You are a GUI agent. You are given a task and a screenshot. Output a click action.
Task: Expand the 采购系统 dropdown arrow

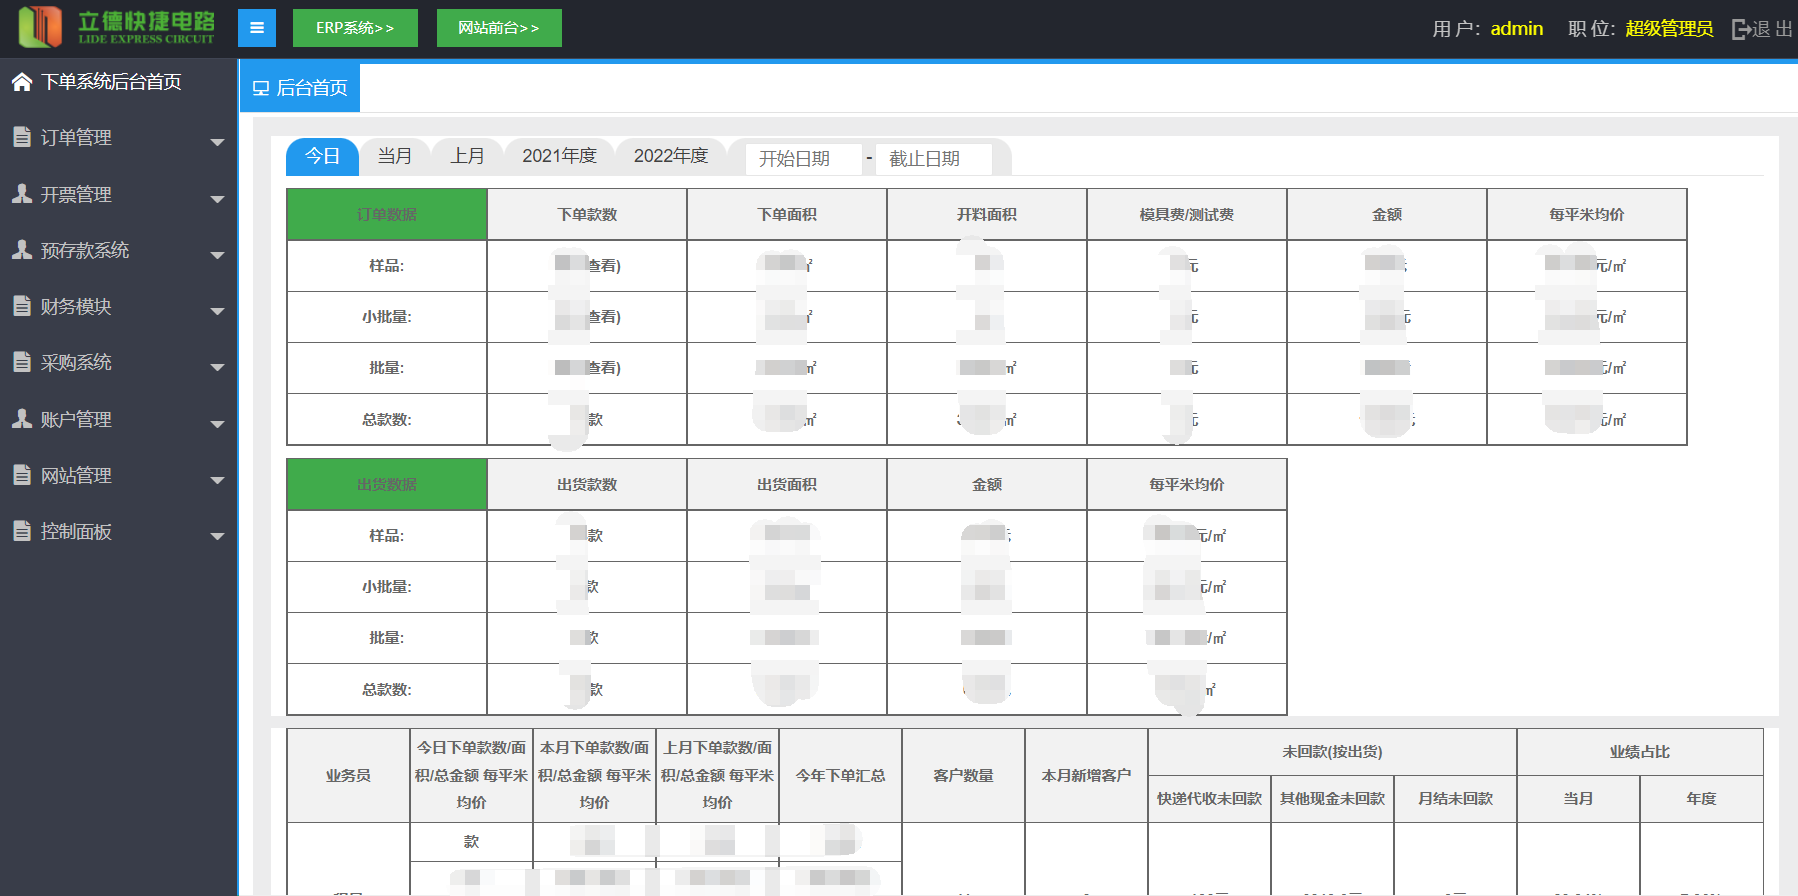217,367
